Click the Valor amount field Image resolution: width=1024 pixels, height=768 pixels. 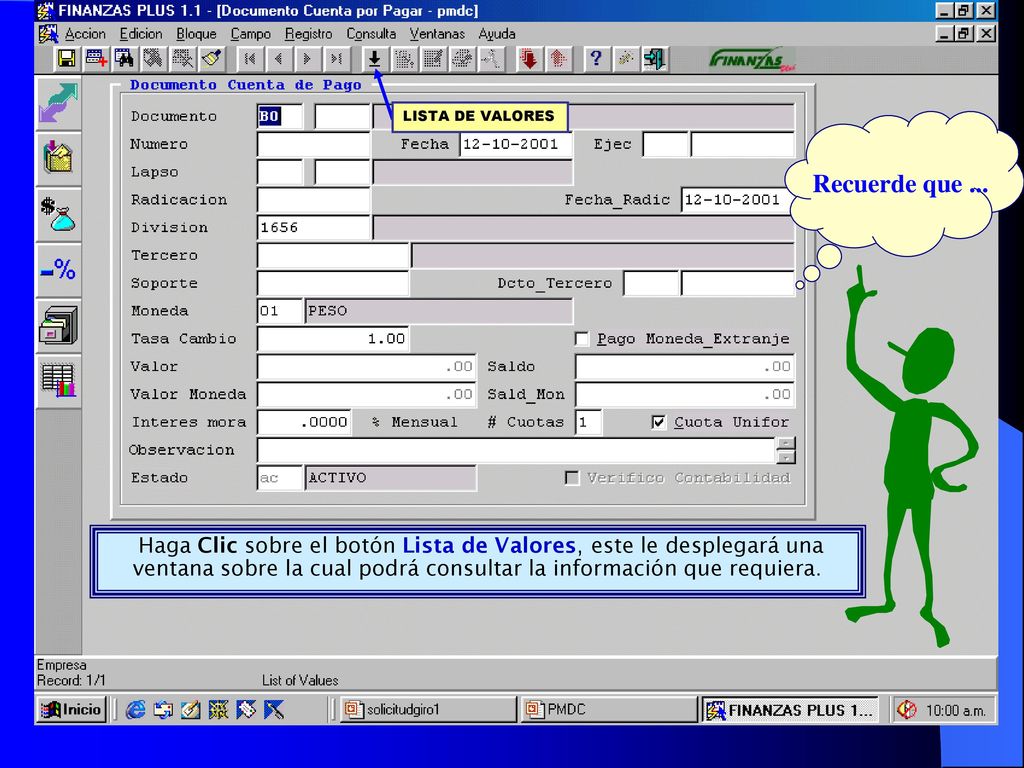point(366,366)
